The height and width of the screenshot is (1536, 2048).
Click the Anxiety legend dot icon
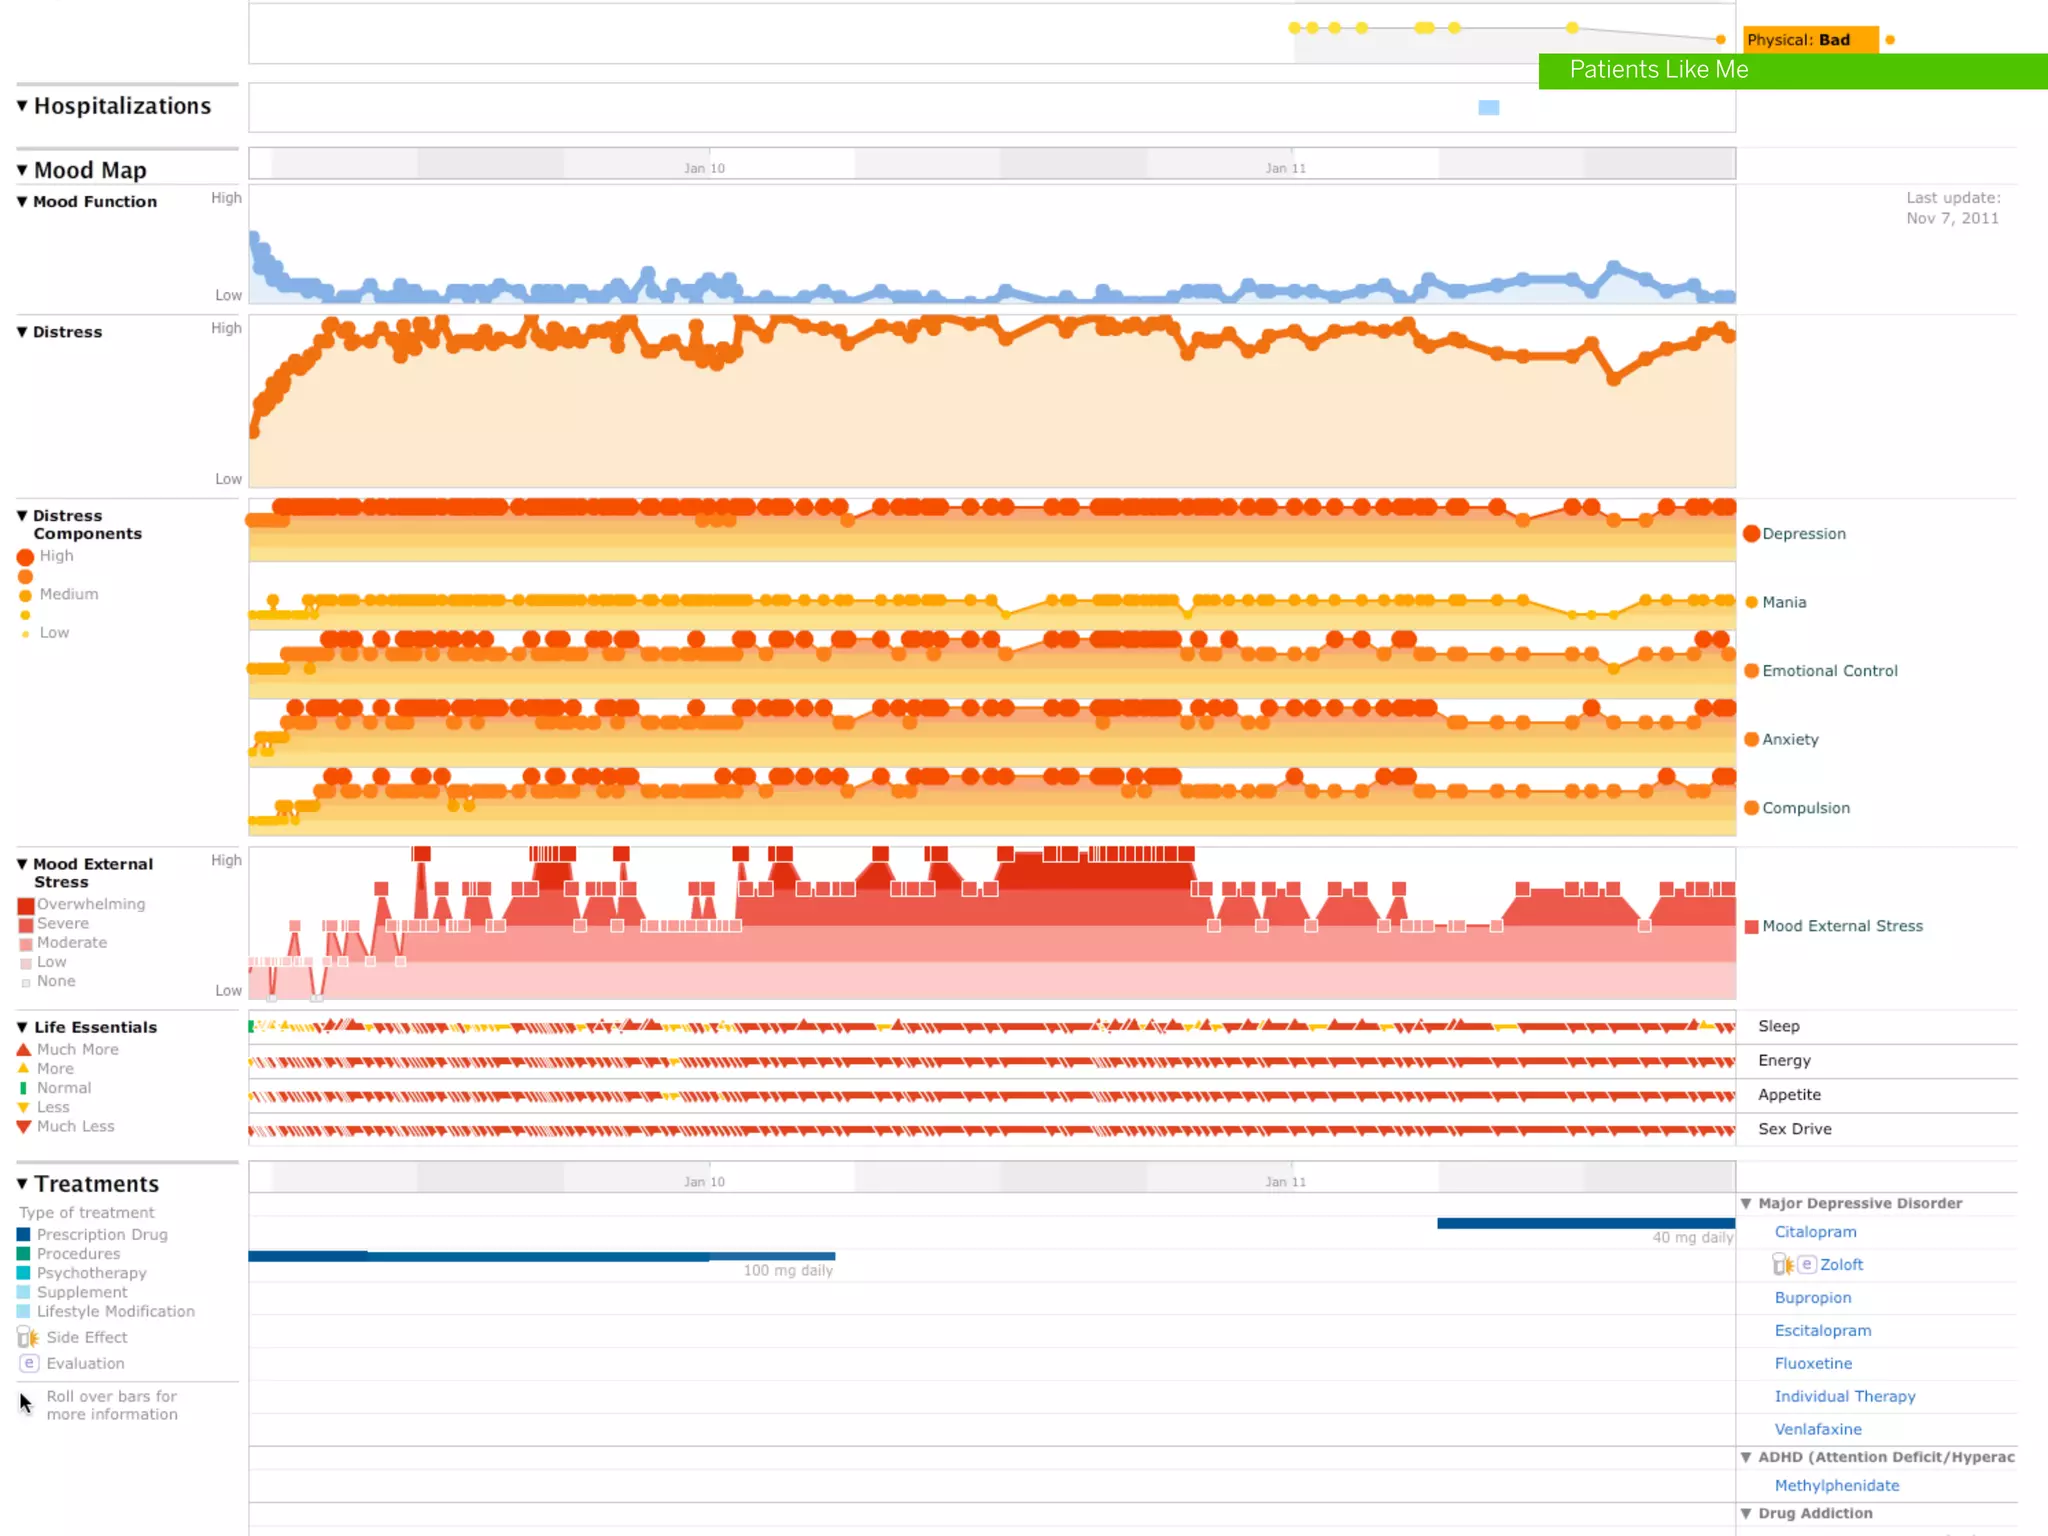[x=1751, y=739]
